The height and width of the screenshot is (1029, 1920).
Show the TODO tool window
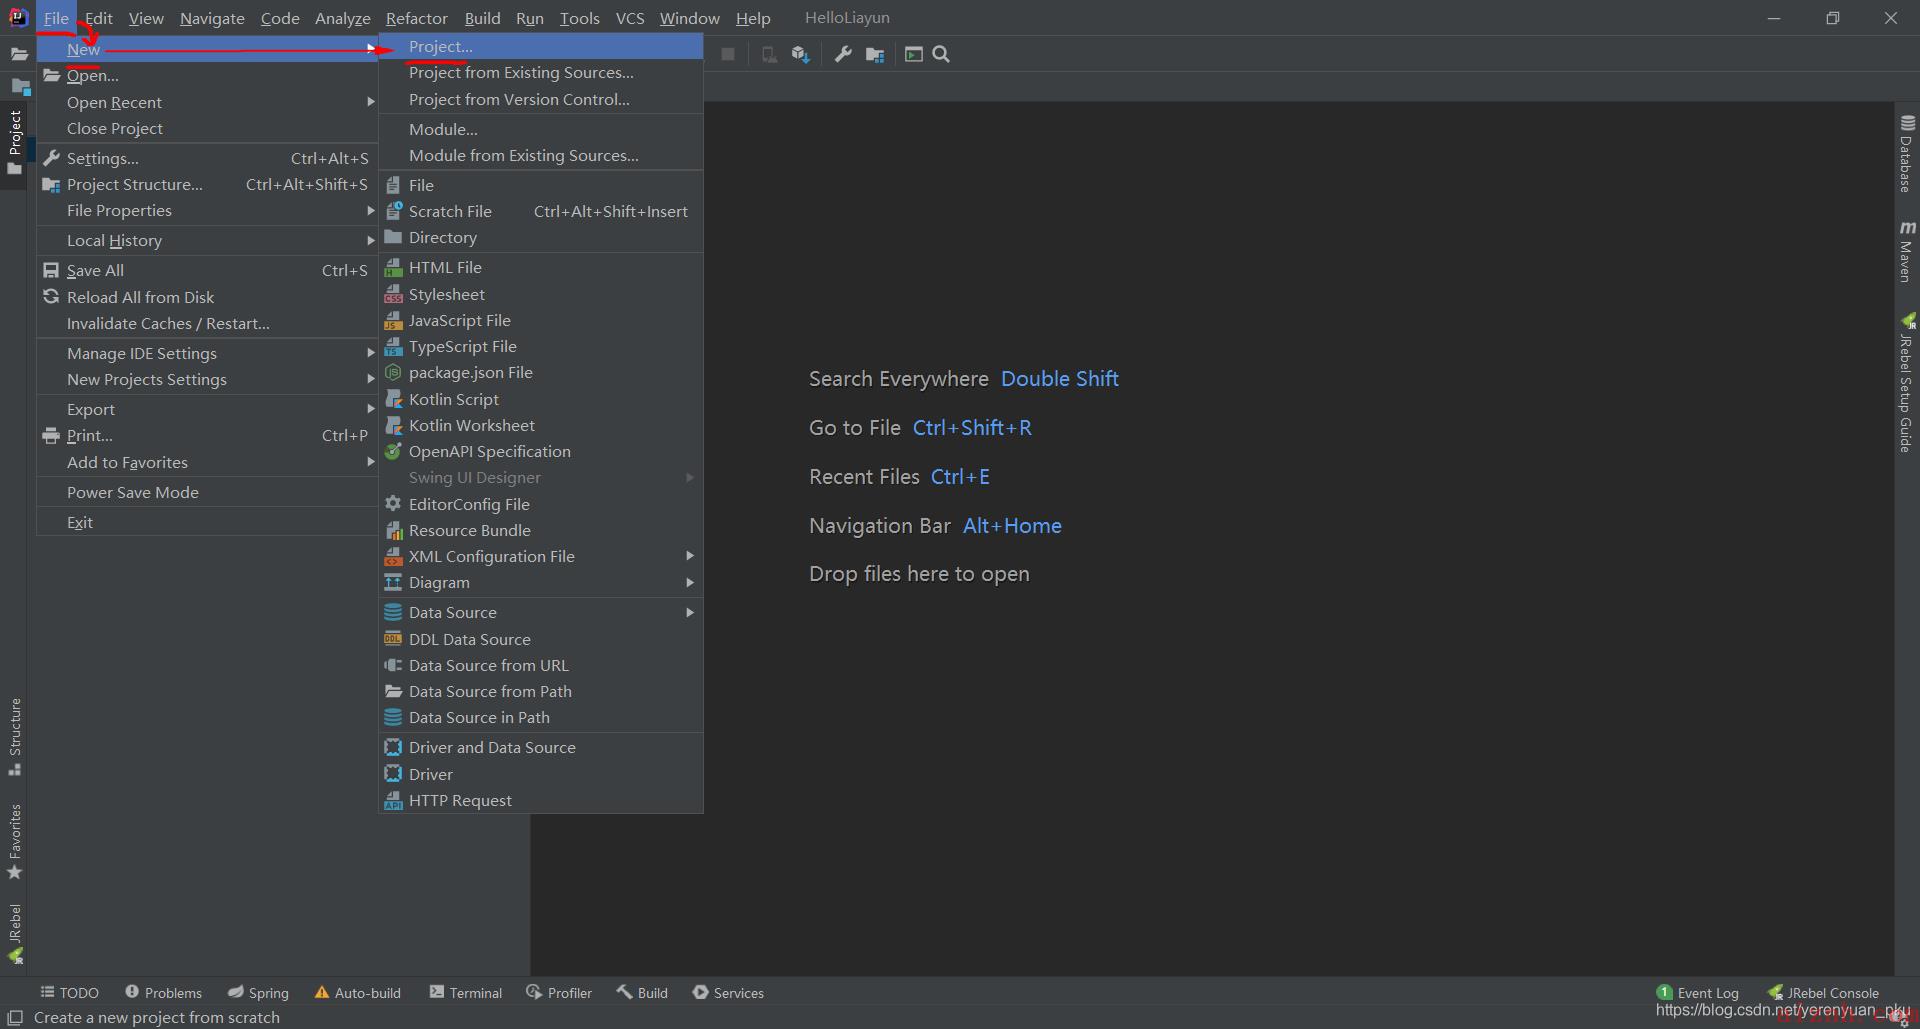pos(69,992)
